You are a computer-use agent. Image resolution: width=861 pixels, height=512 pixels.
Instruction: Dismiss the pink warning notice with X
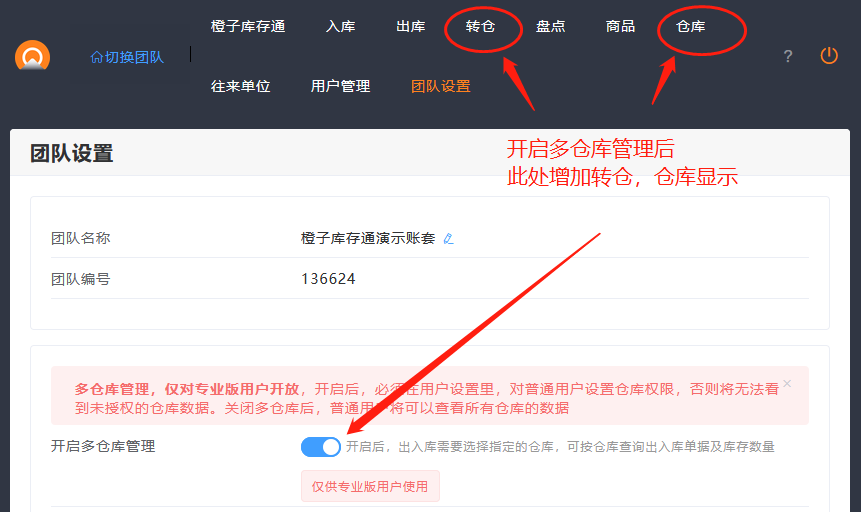pos(787,383)
